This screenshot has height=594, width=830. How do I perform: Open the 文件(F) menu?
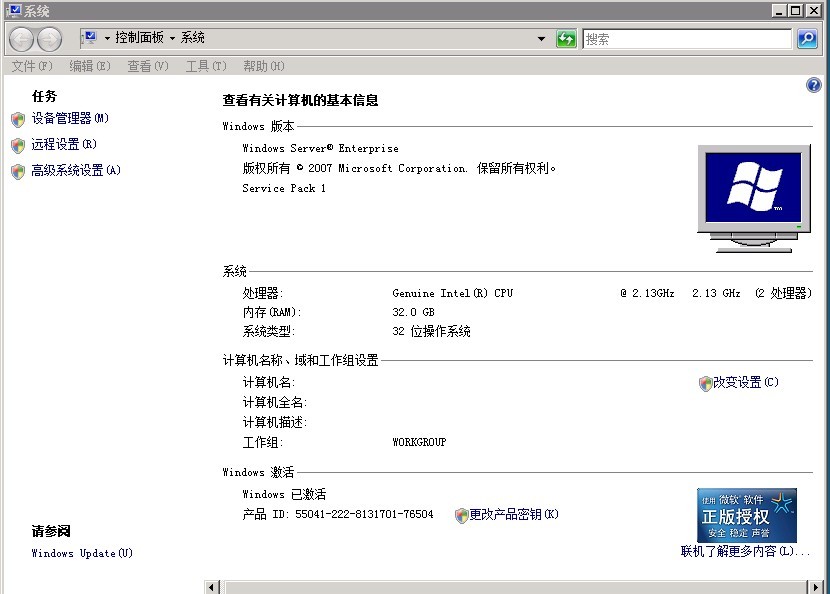tap(32, 66)
